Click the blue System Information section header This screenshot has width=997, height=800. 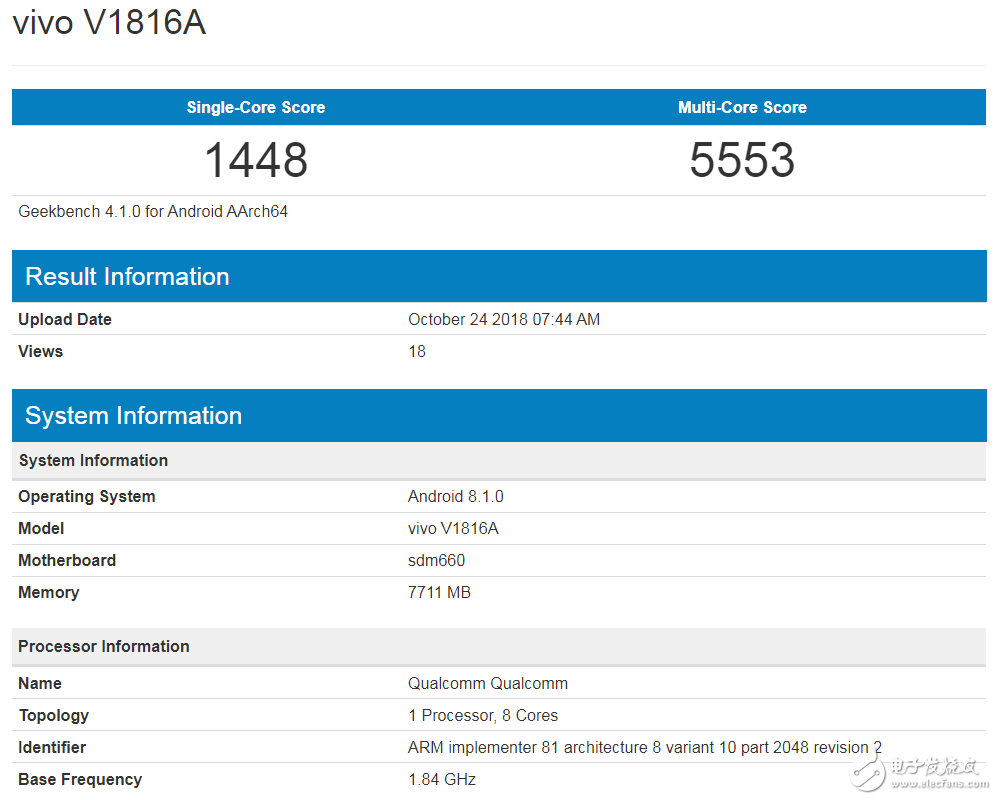(133, 416)
